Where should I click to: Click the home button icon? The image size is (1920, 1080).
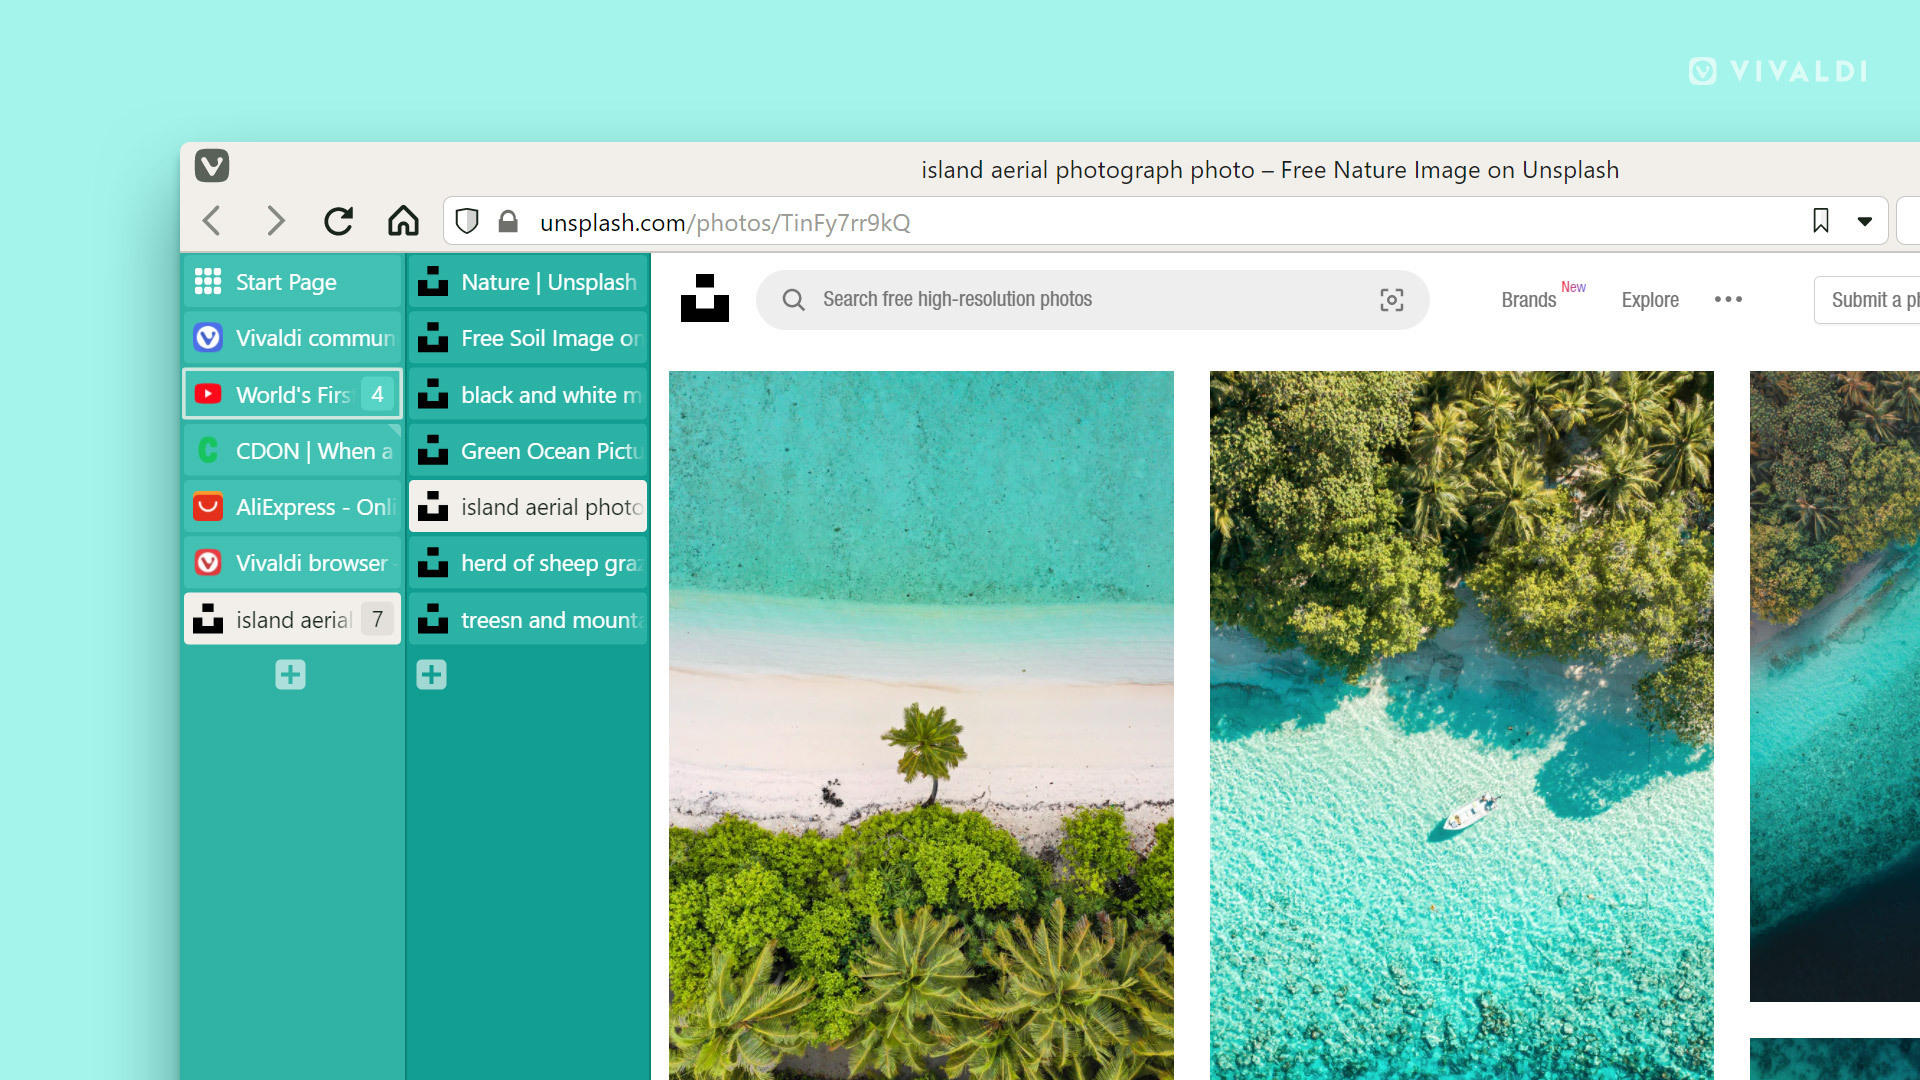(x=402, y=220)
